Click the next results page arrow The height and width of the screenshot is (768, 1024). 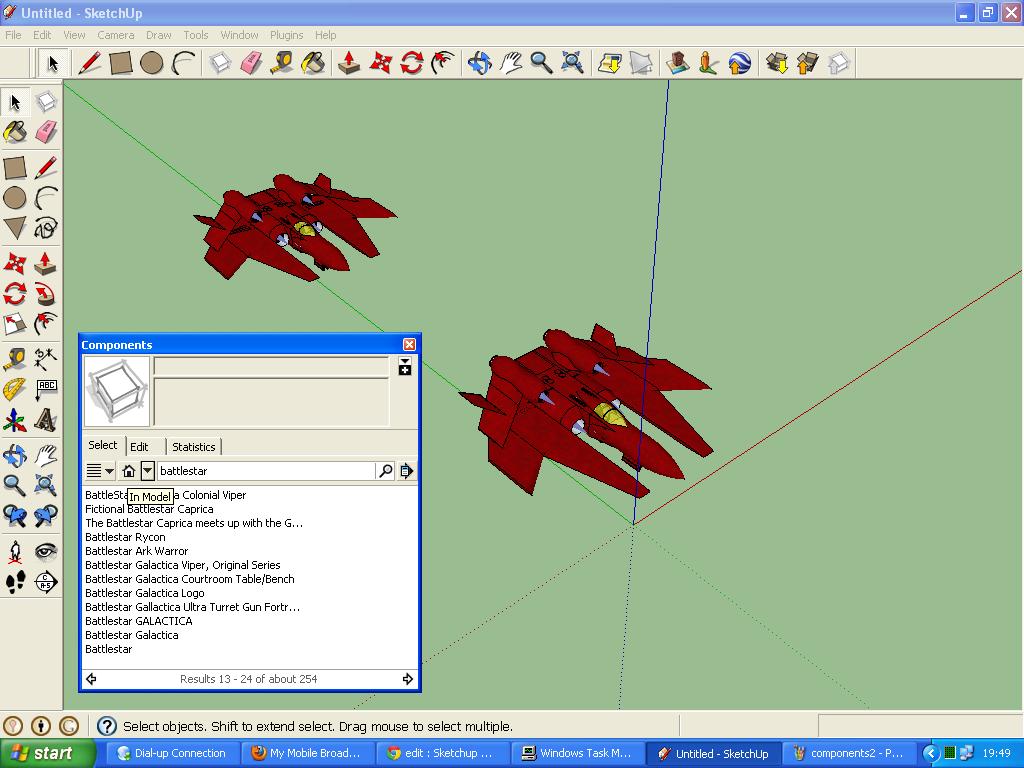[x=406, y=678]
